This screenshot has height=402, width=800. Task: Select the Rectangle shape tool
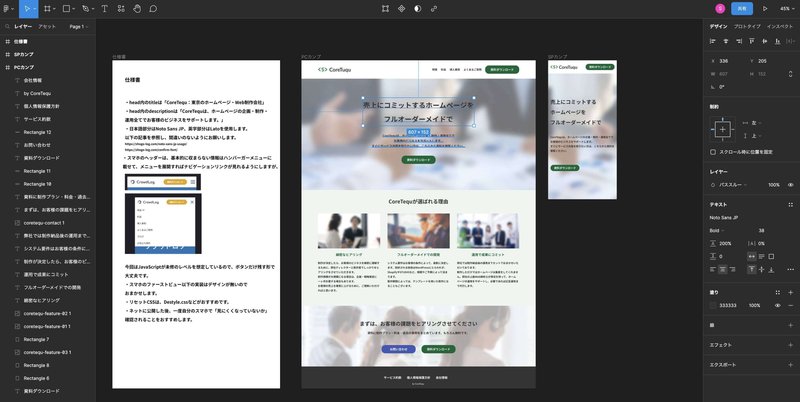point(66,9)
